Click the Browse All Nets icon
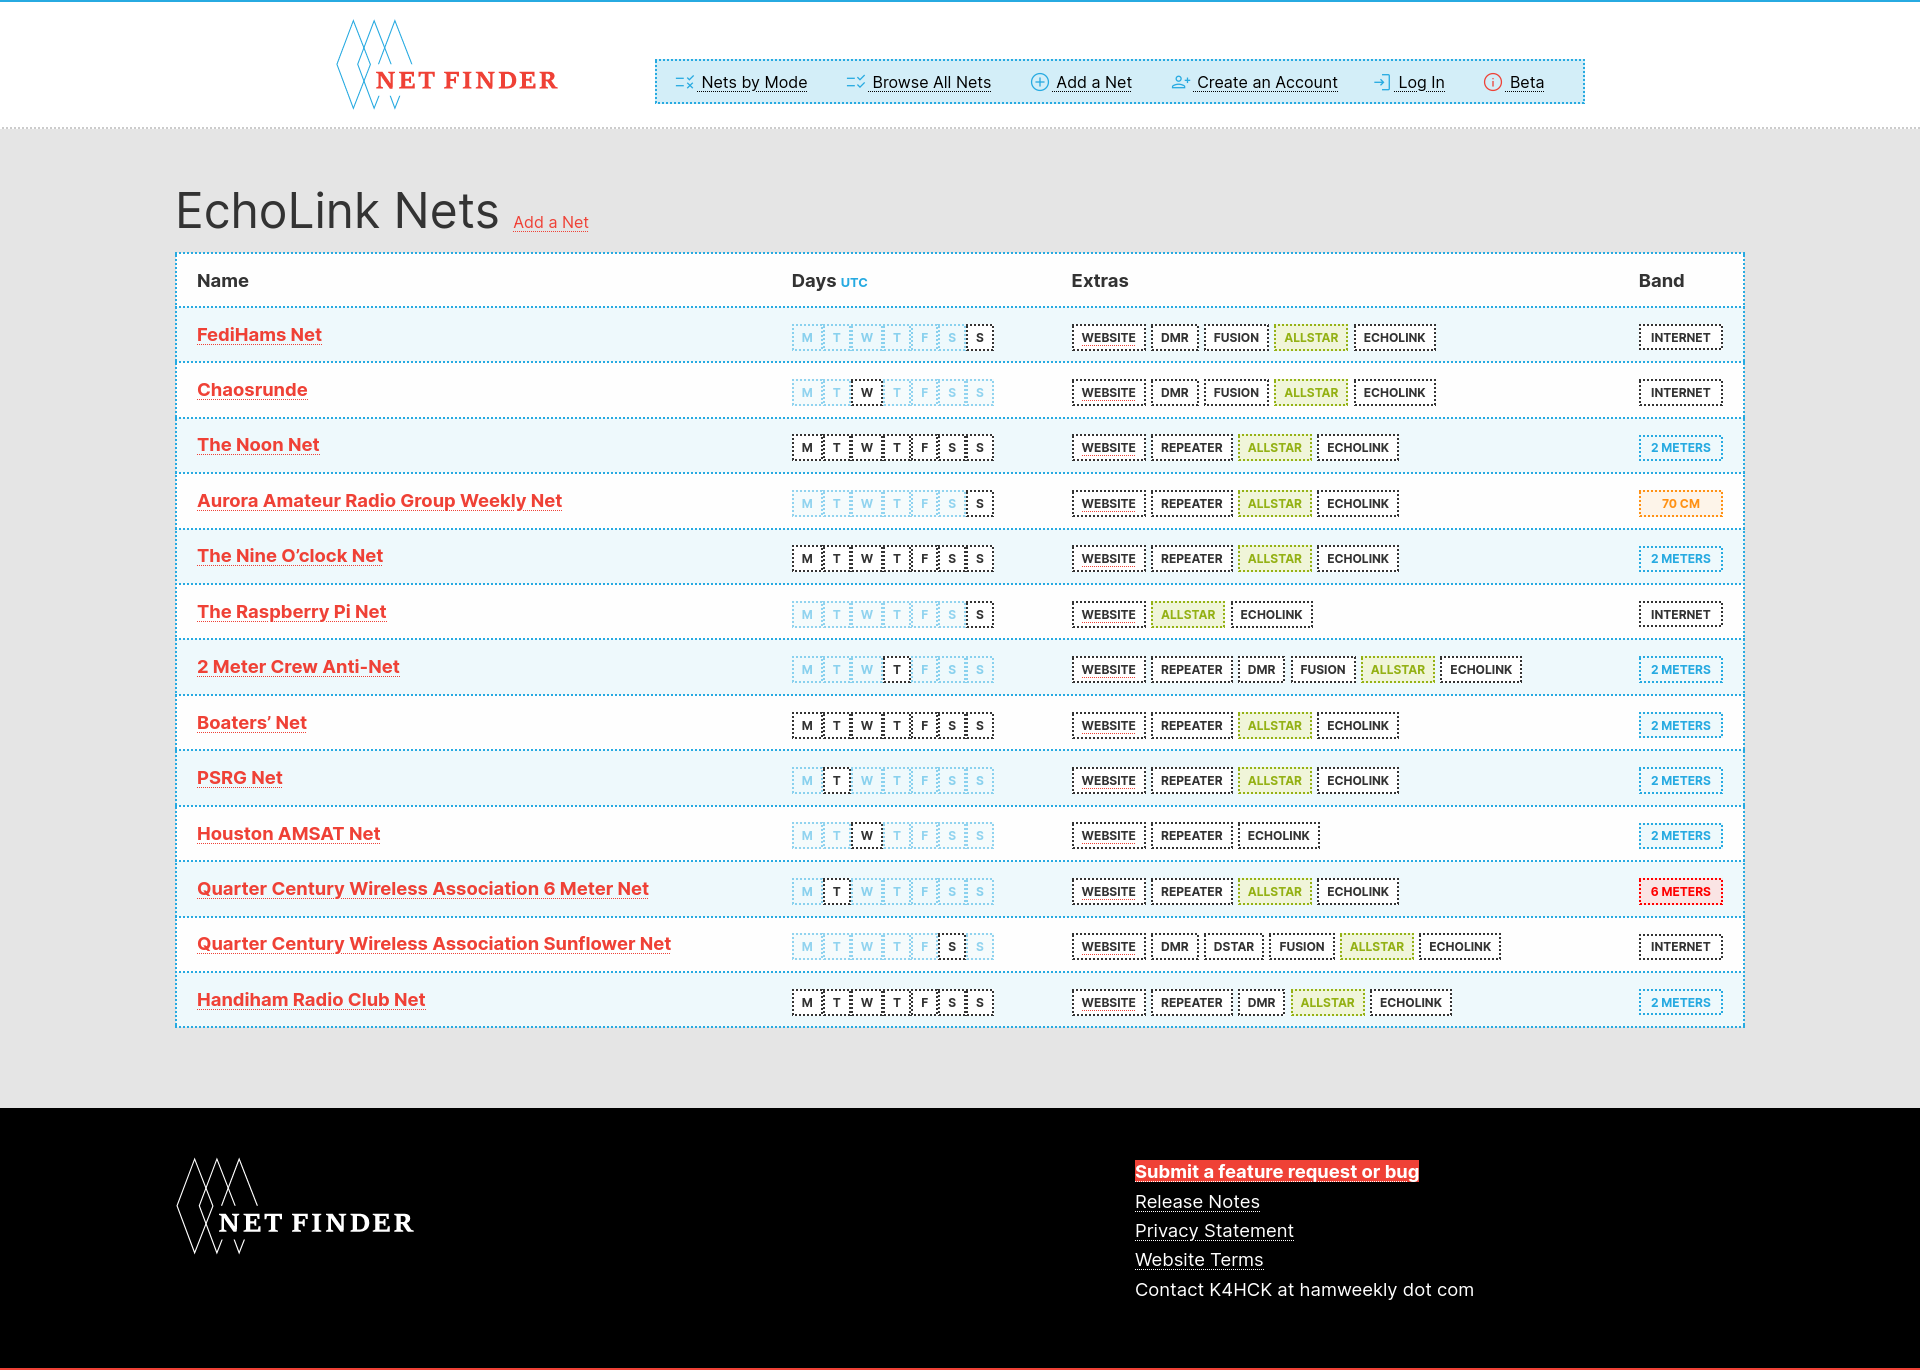The width and height of the screenshot is (1920, 1370). (853, 82)
